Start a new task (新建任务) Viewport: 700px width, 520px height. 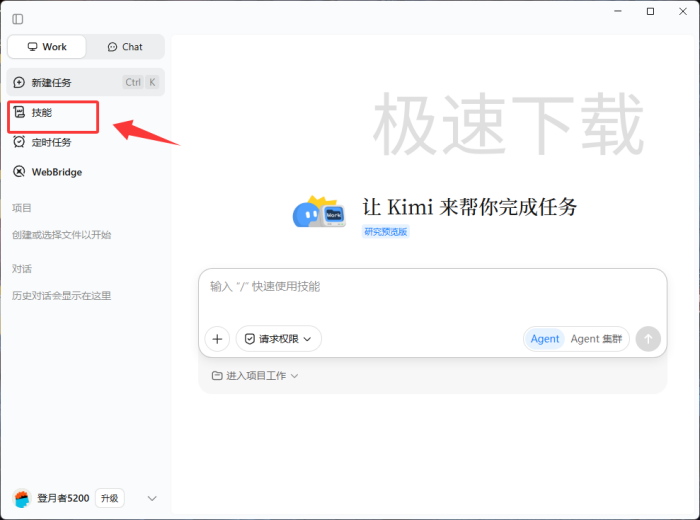click(x=86, y=82)
